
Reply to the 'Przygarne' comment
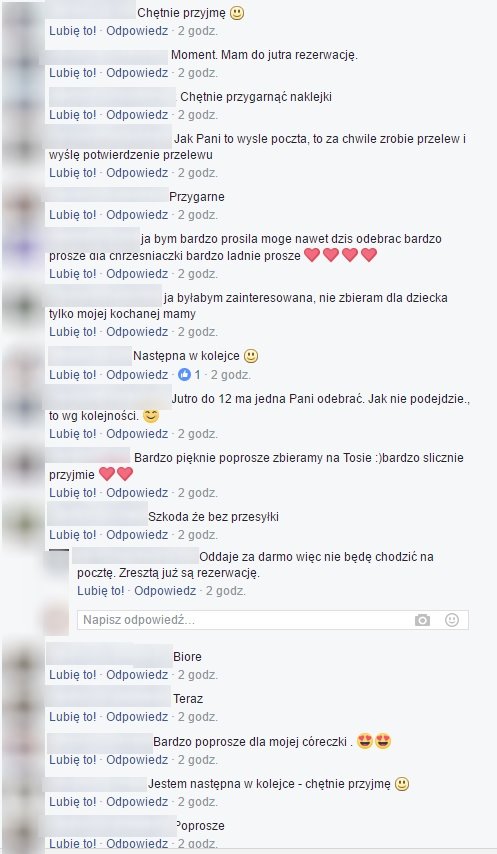[137, 215]
